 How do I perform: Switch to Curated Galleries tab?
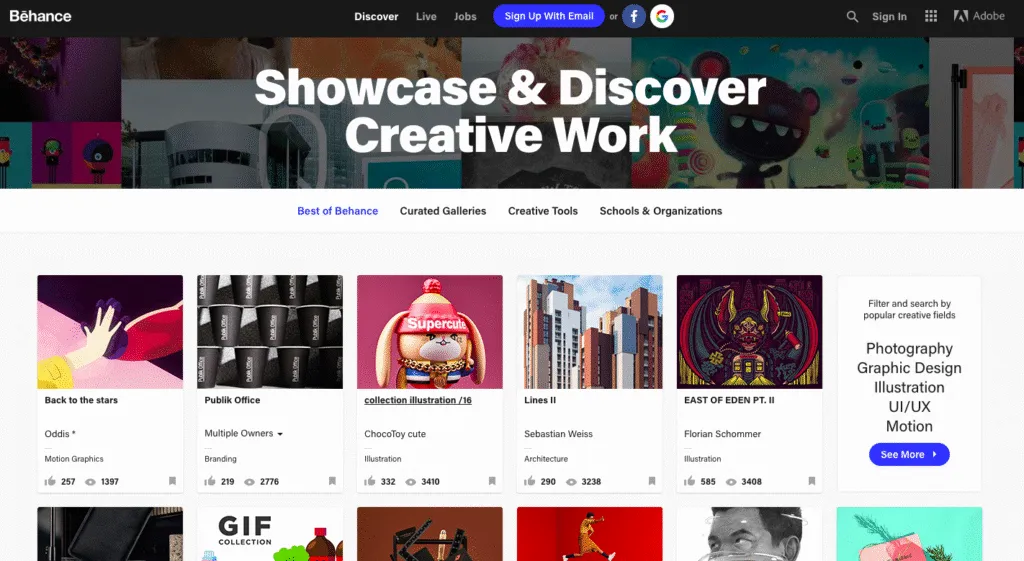(443, 211)
